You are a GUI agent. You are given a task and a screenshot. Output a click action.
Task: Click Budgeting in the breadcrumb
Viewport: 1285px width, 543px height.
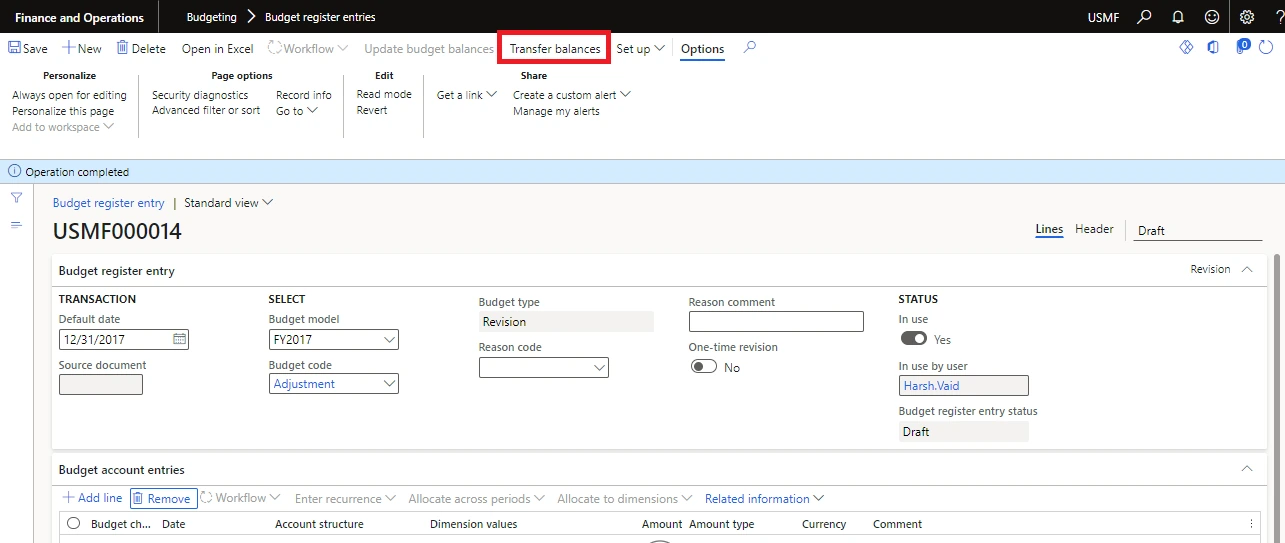point(212,17)
